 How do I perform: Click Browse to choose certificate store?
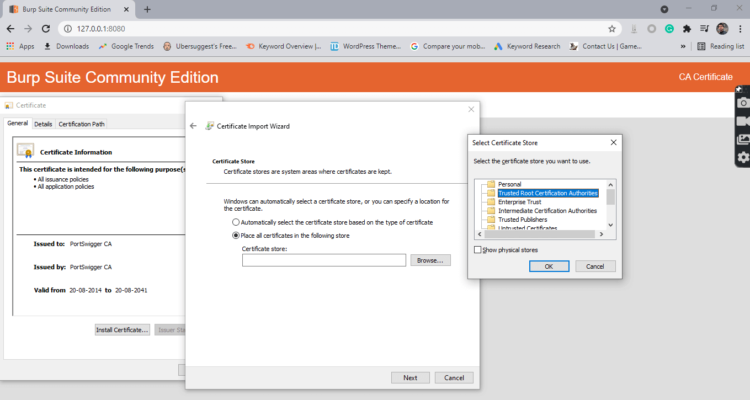[430, 260]
